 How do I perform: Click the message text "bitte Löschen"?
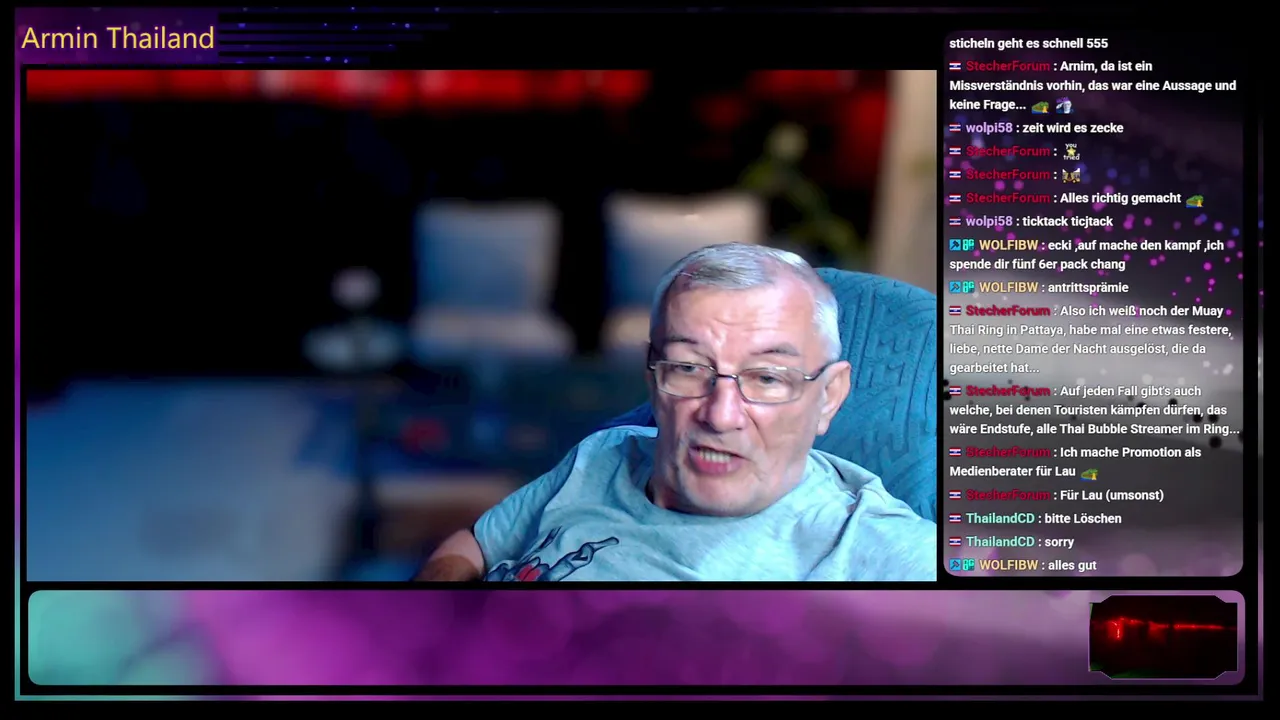(x=1083, y=518)
